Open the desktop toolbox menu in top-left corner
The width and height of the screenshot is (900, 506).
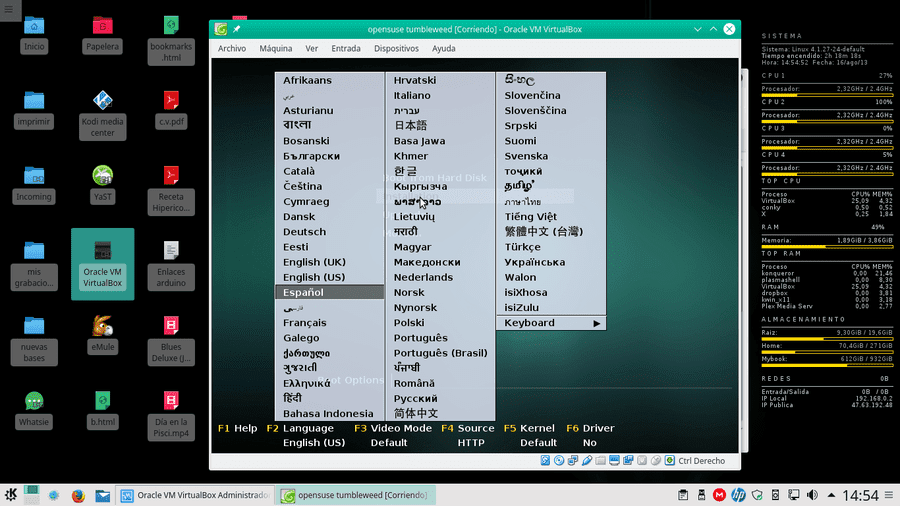9,9
